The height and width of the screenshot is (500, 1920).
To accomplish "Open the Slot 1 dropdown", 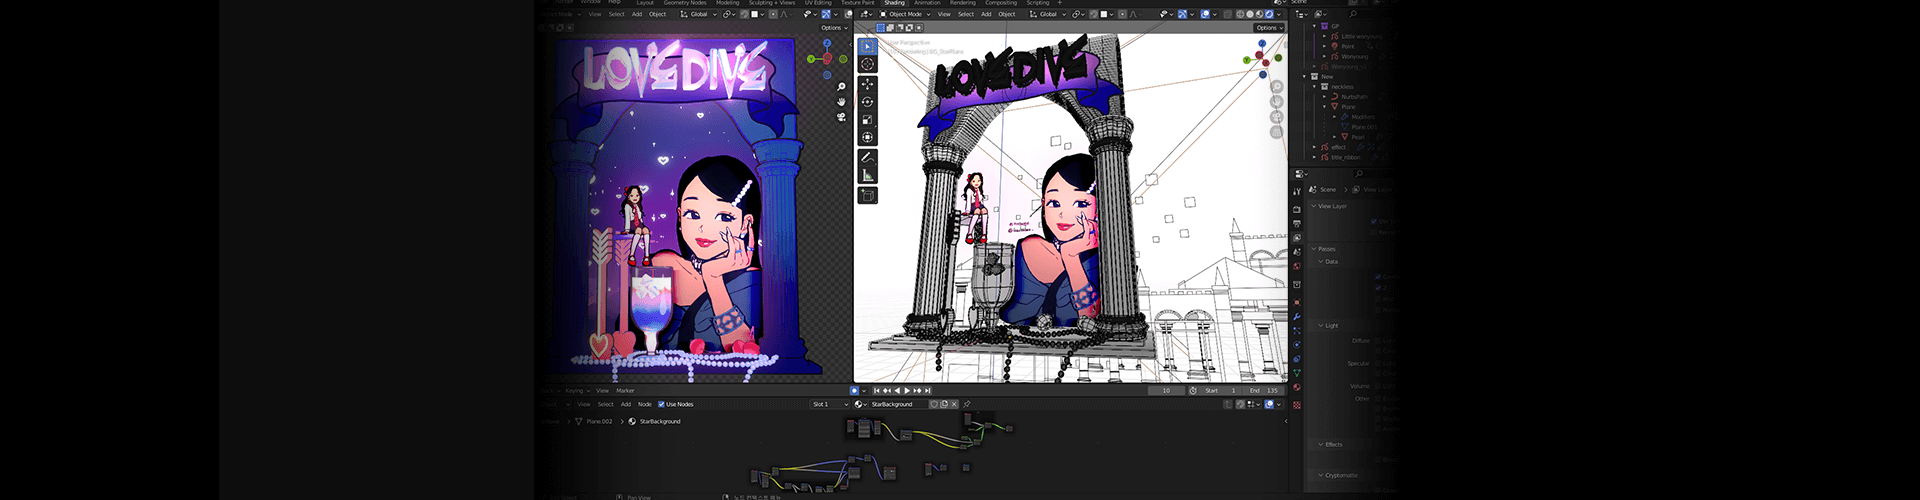I will coord(830,404).
